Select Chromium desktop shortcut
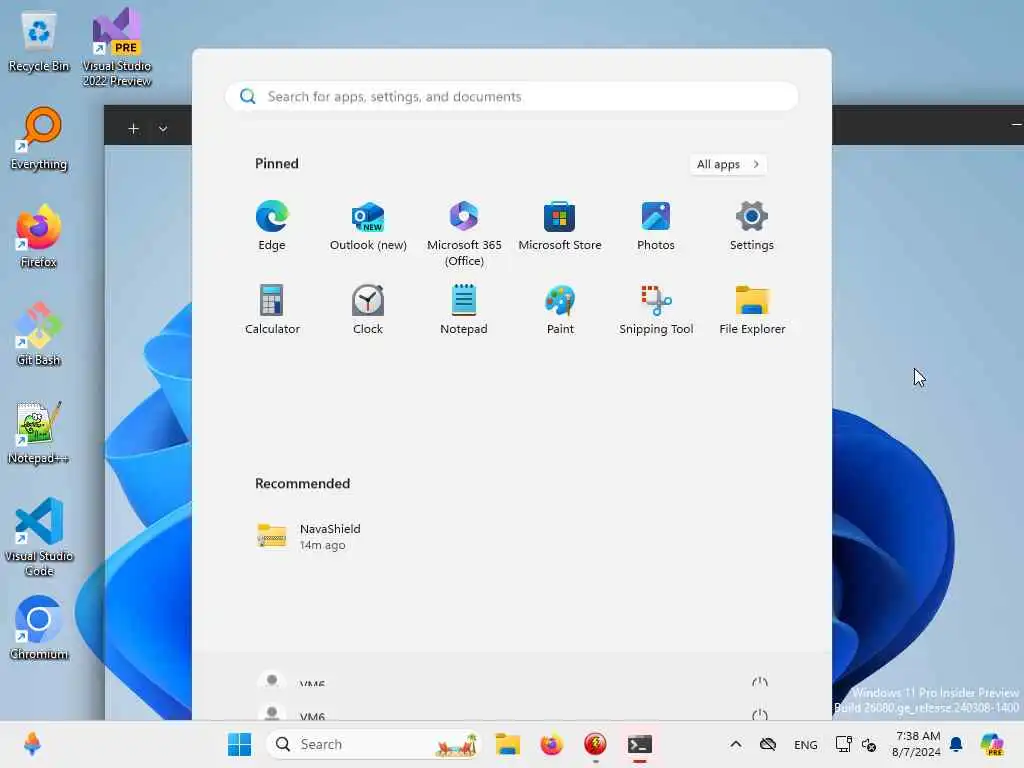The image size is (1024, 768). click(x=39, y=628)
